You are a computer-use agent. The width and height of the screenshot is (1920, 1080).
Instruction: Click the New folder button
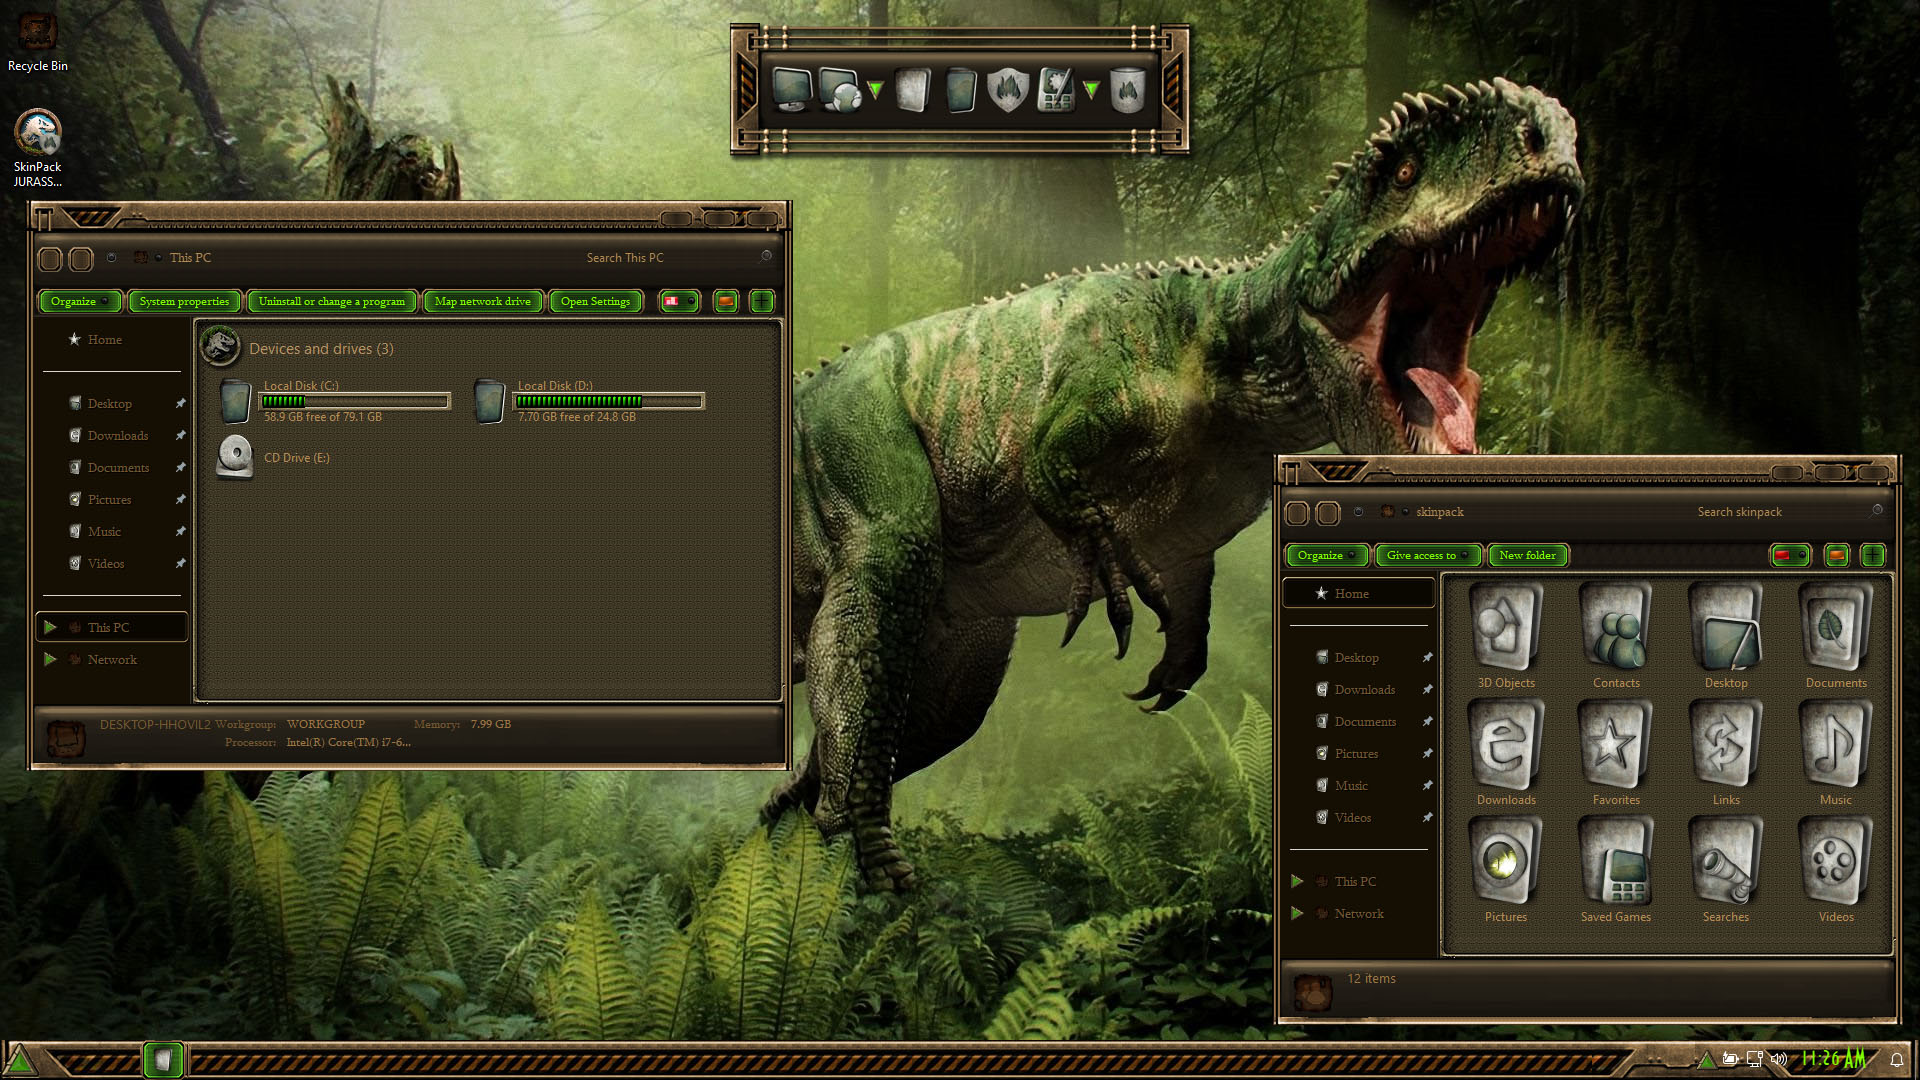coord(1527,555)
